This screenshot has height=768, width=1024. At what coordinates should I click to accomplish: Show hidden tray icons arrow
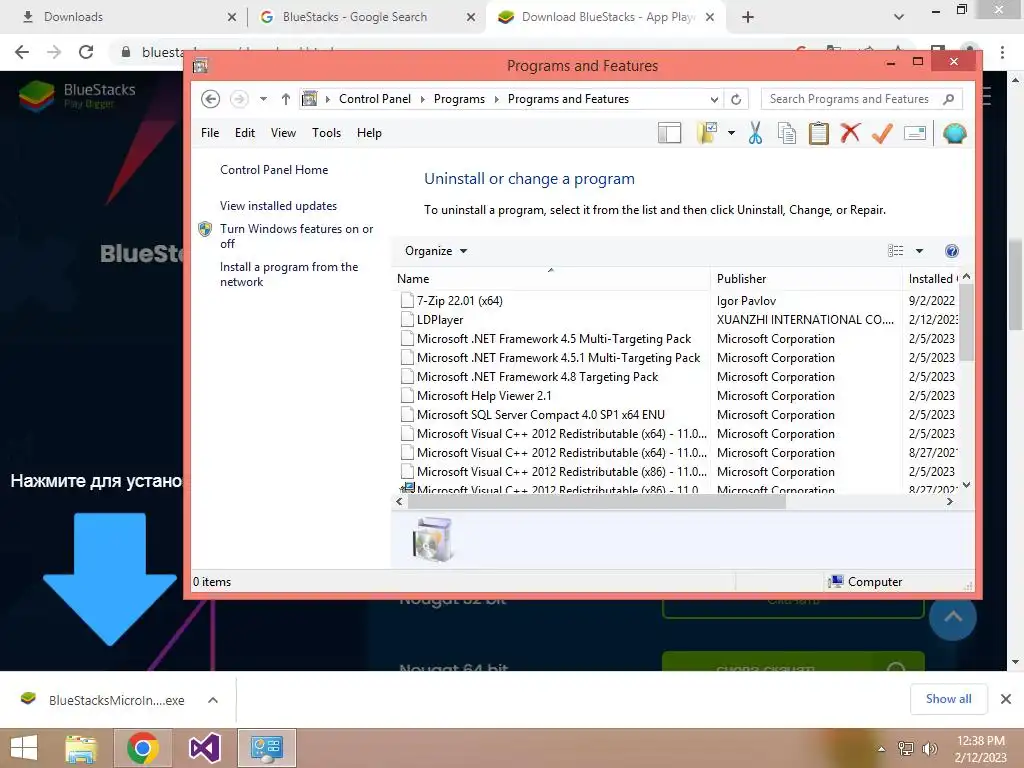(x=882, y=749)
